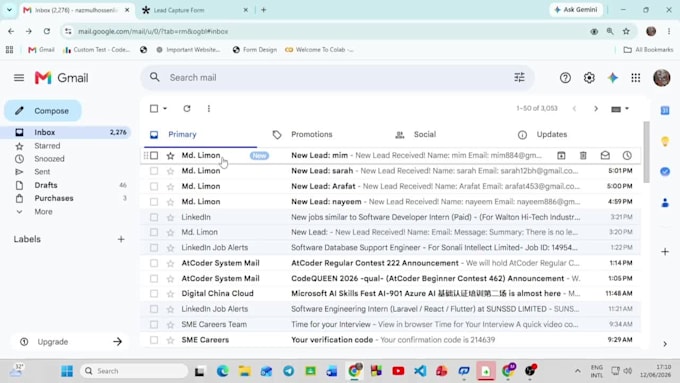
Task: Open the Windows Start button
Action: click(67, 371)
